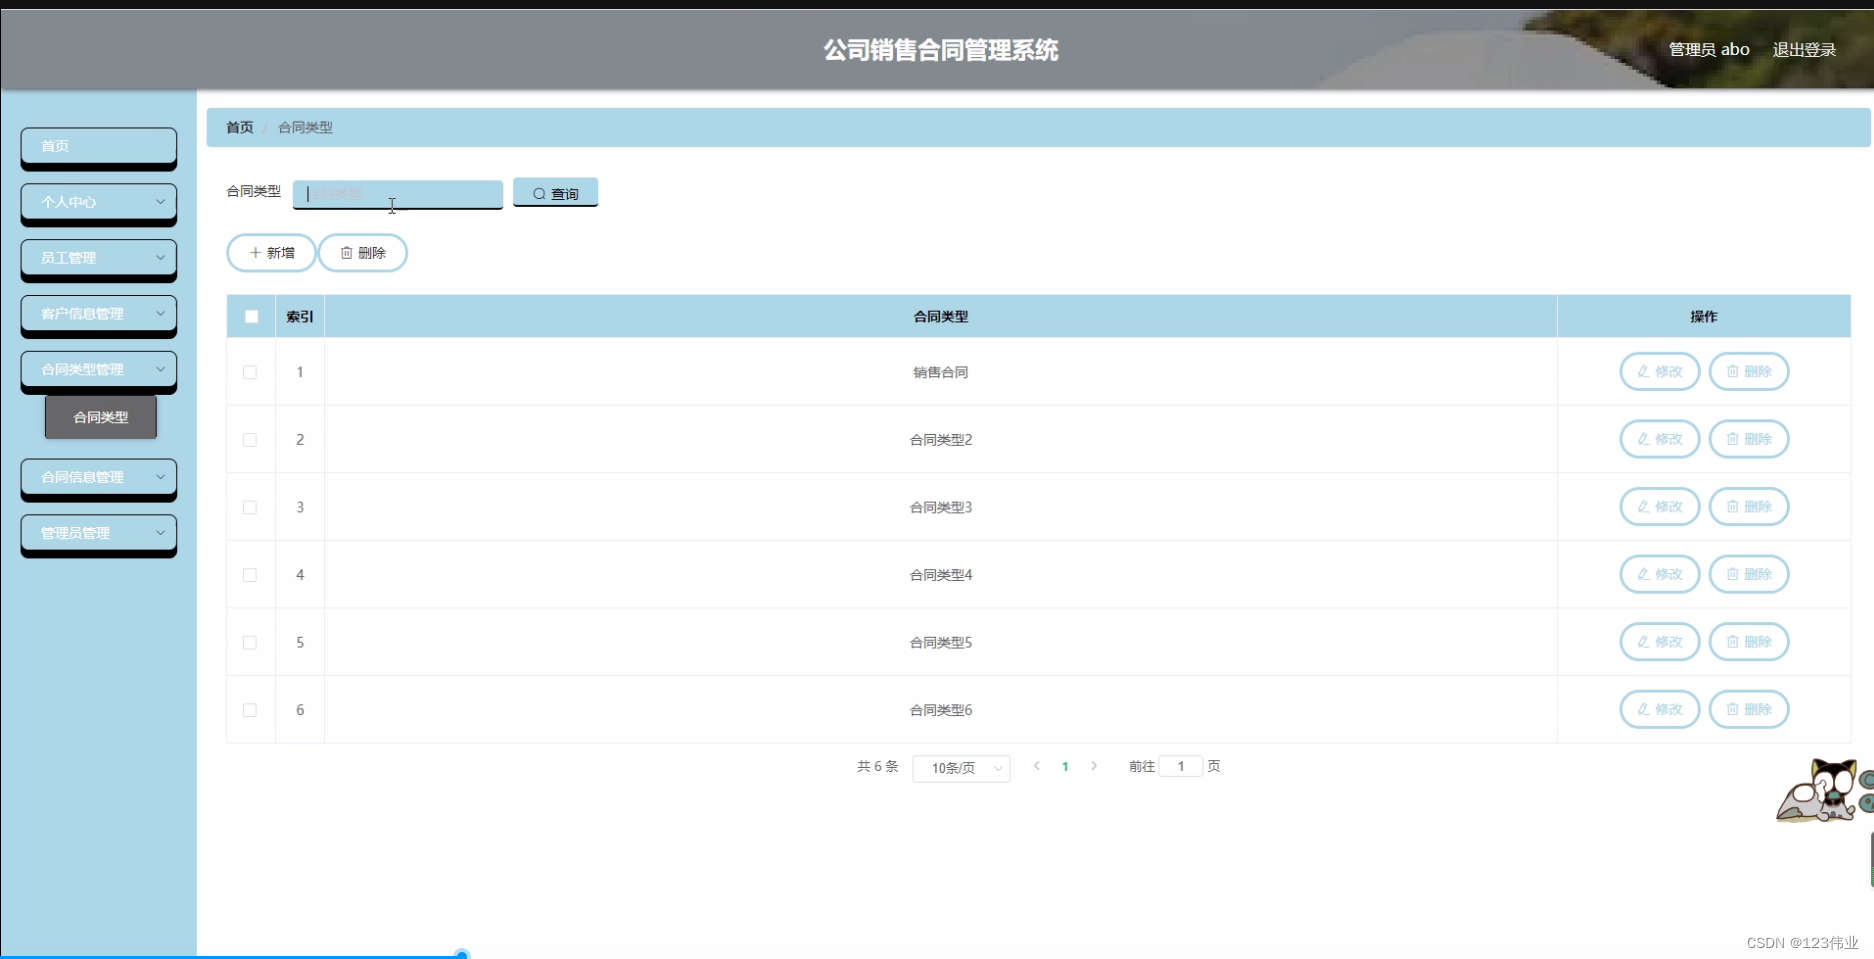Screen dimensions: 1874x959
Task: Click the next page arrow in pagination
Action: (x=1095, y=766)
